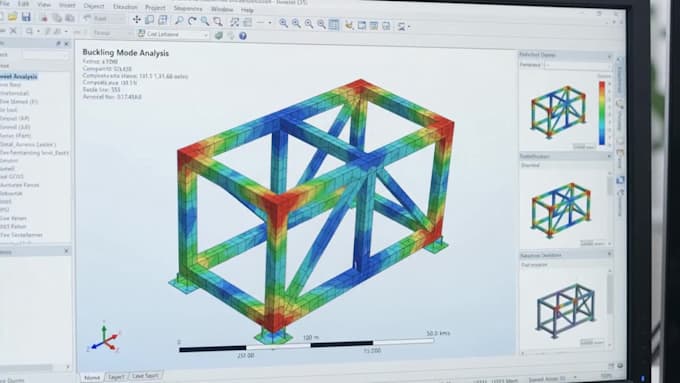Open the Insert menu
The width and height of the screenshot is (680, 383).
coord(67,5)
